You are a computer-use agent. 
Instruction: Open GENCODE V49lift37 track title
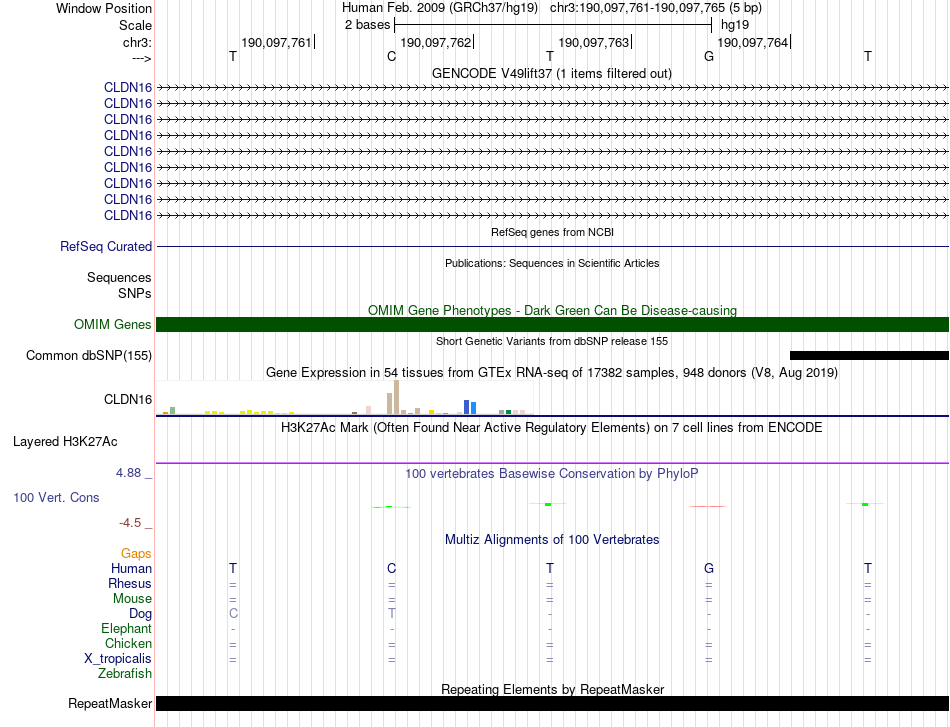[551, 73]
